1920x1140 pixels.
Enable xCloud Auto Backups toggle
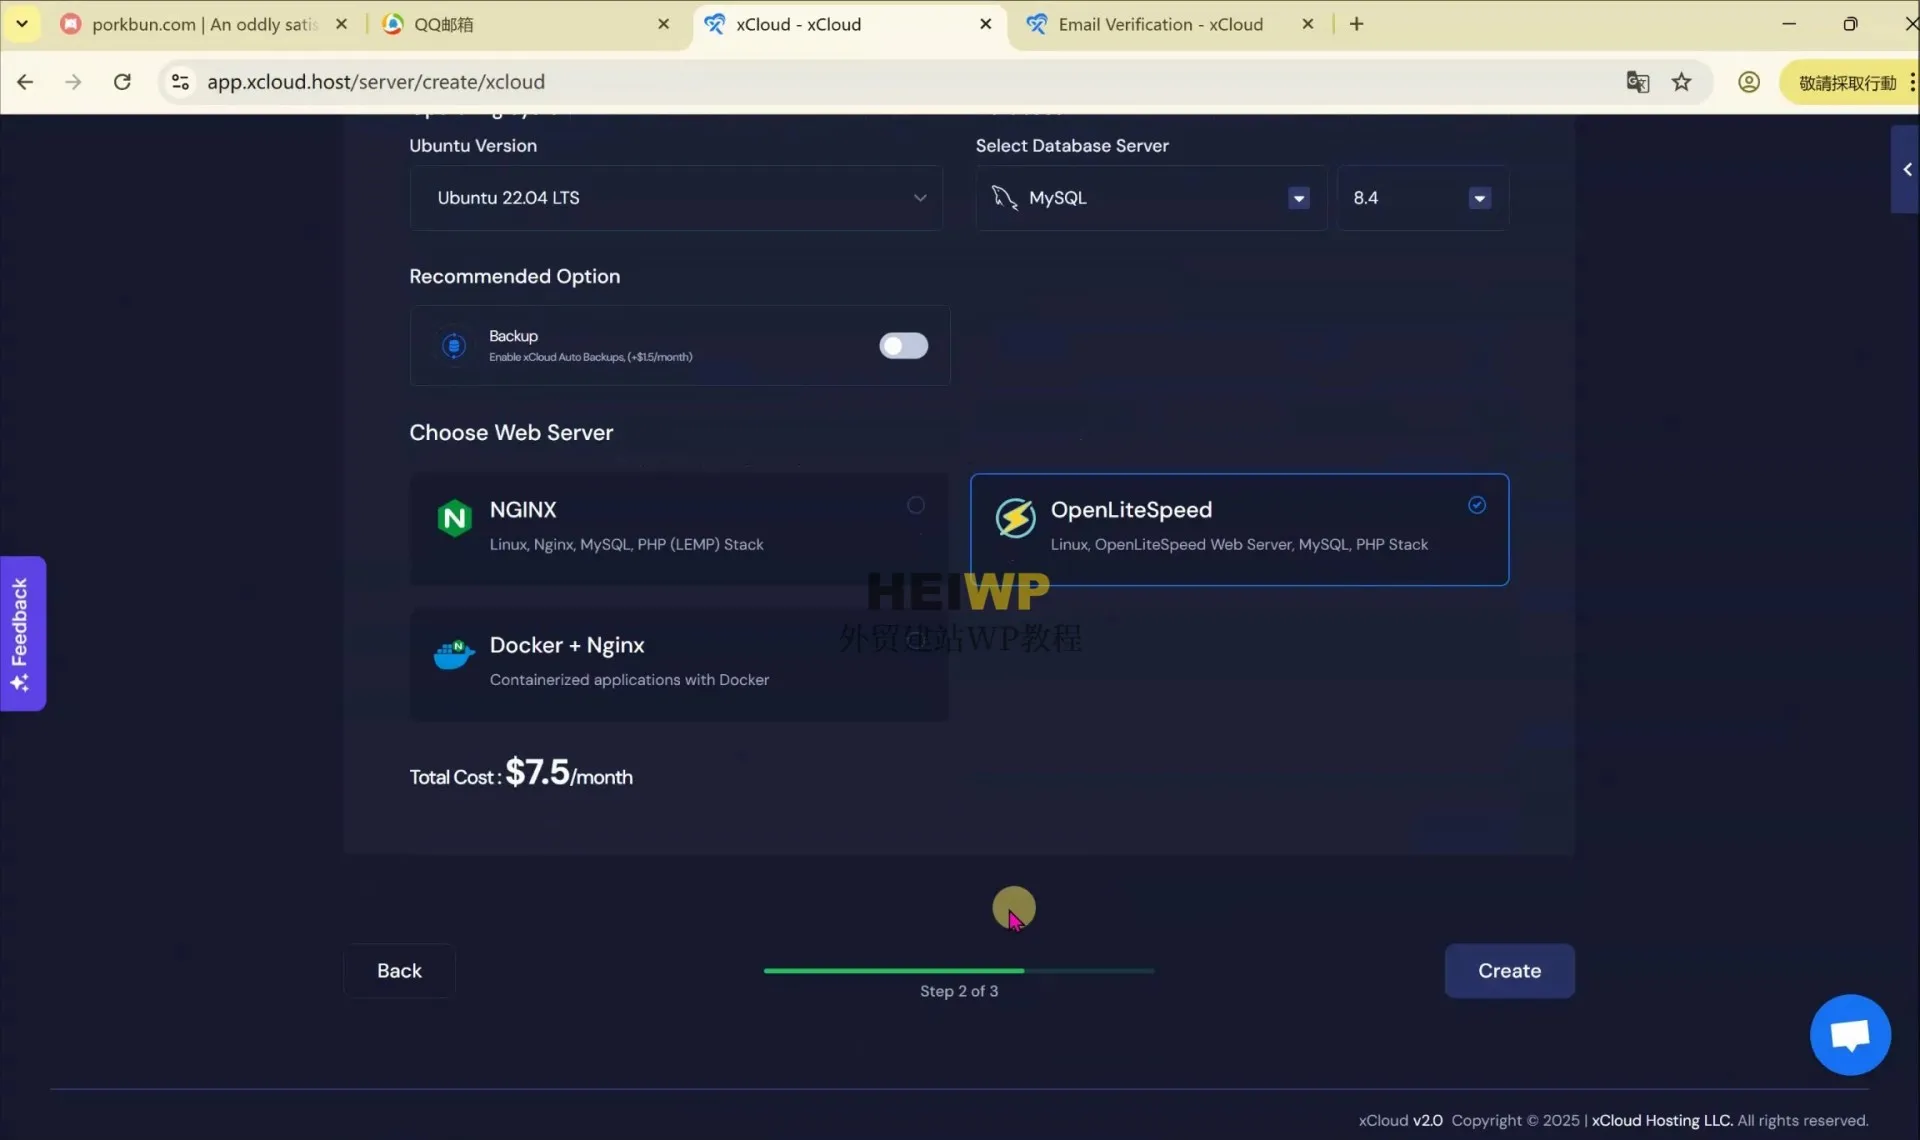902,345
